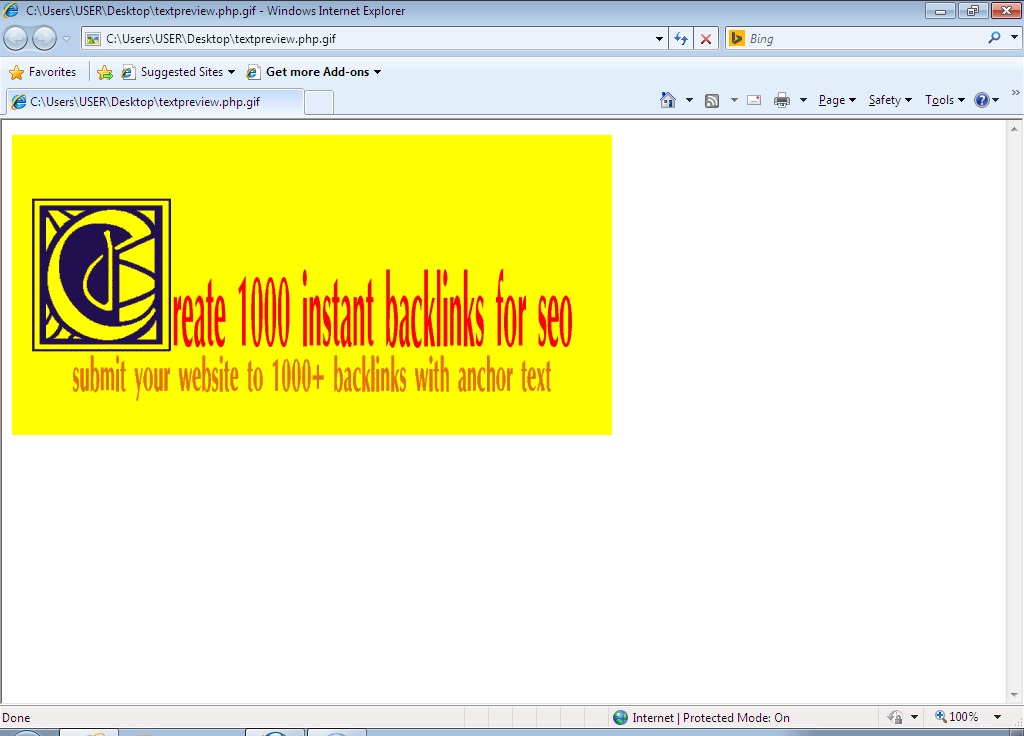Viewport: 1024px width, 736px height.
Task: Expand the address bar autocomplete dropdown
Action: (x=659, y=39)
